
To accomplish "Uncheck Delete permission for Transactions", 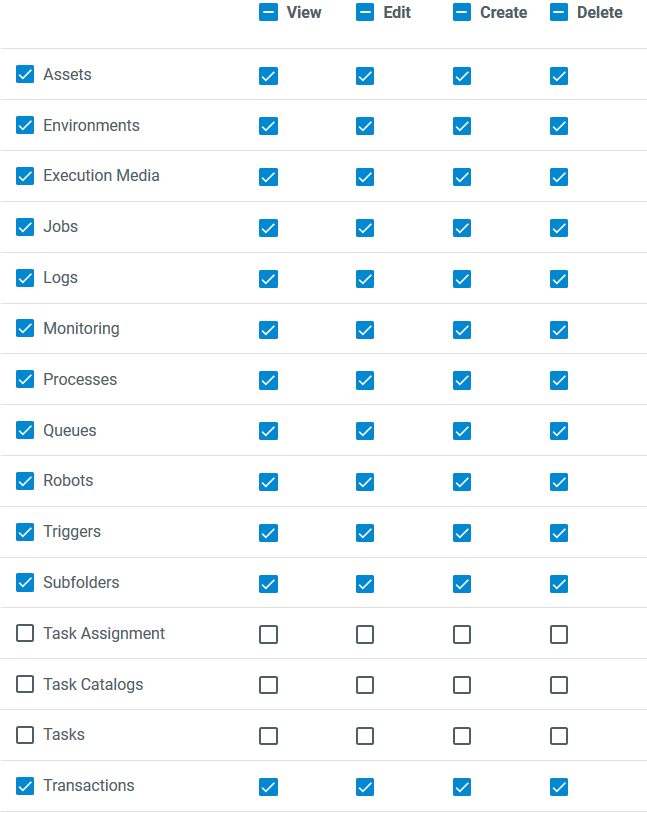I will coord(559,787).
